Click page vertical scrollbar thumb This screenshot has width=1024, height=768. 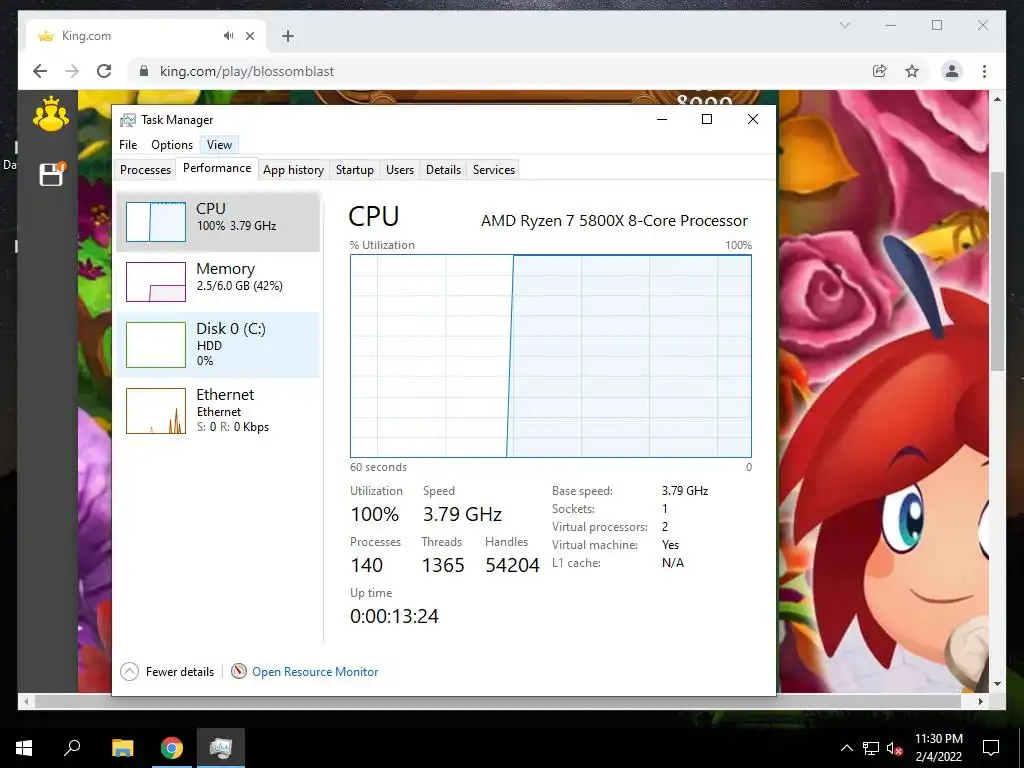[997, 271]
